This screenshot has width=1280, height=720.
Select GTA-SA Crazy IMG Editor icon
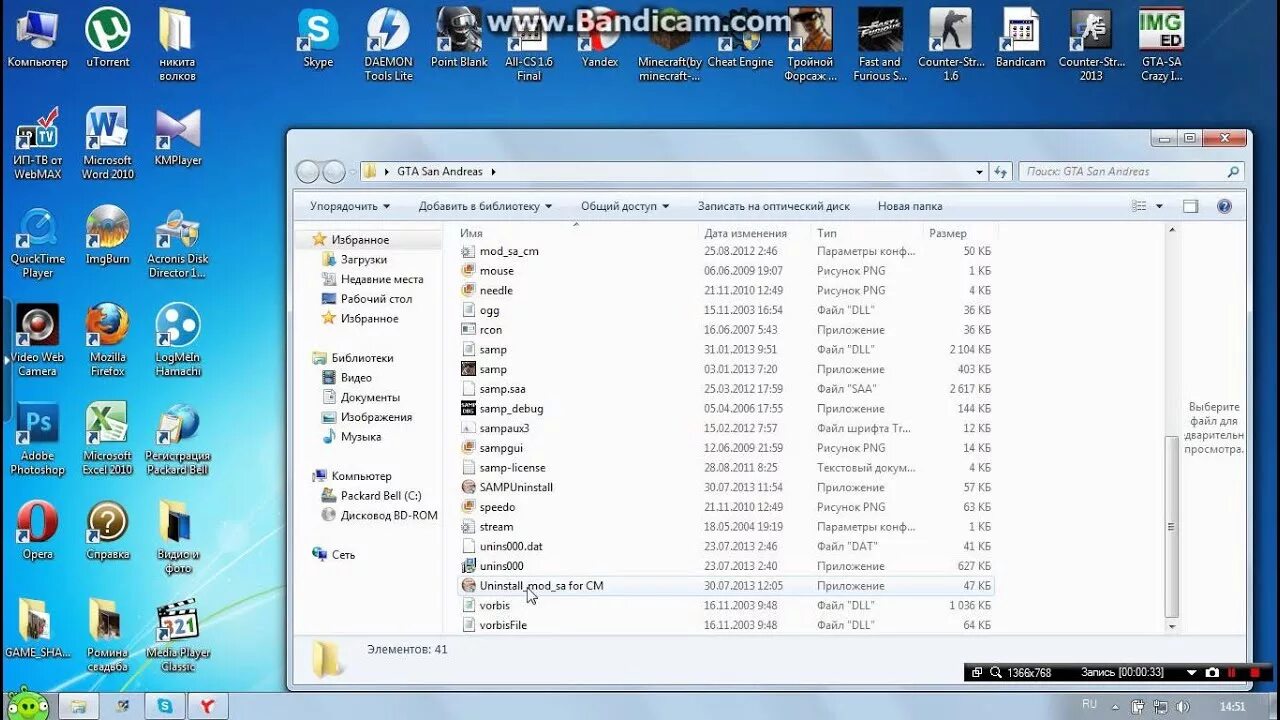(x=1161, y=44)
